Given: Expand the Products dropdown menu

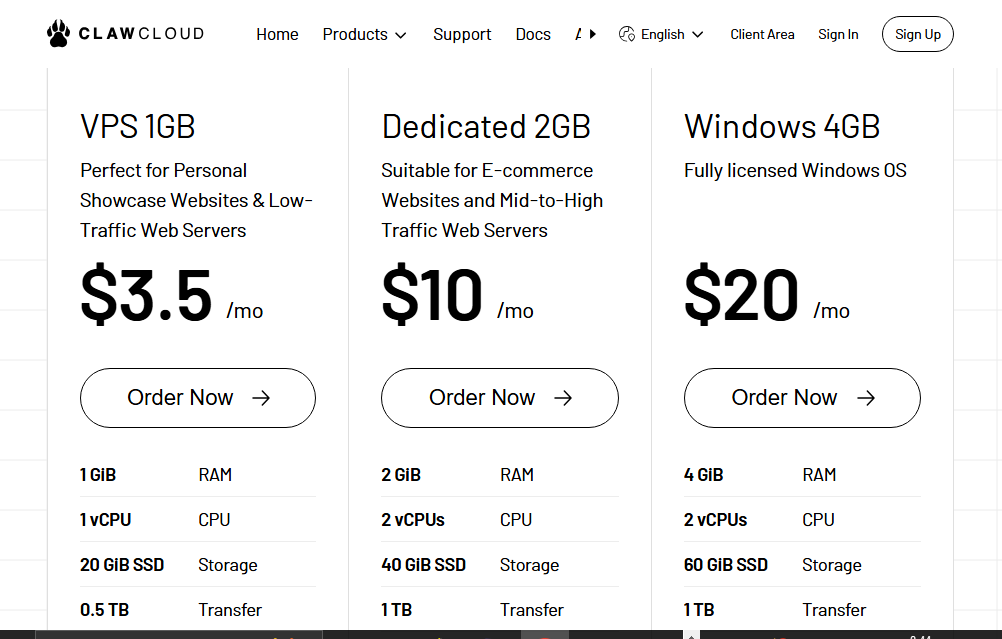Looking at the screenshot, I should [x=364, y=35].
